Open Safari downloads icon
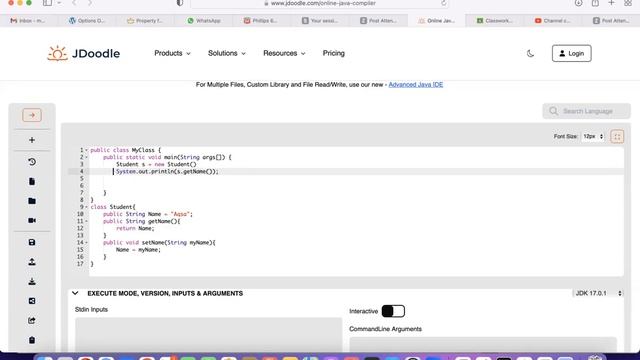Image resolution: width=640 pixels, height=360 pixels. [x=578, y=3]
